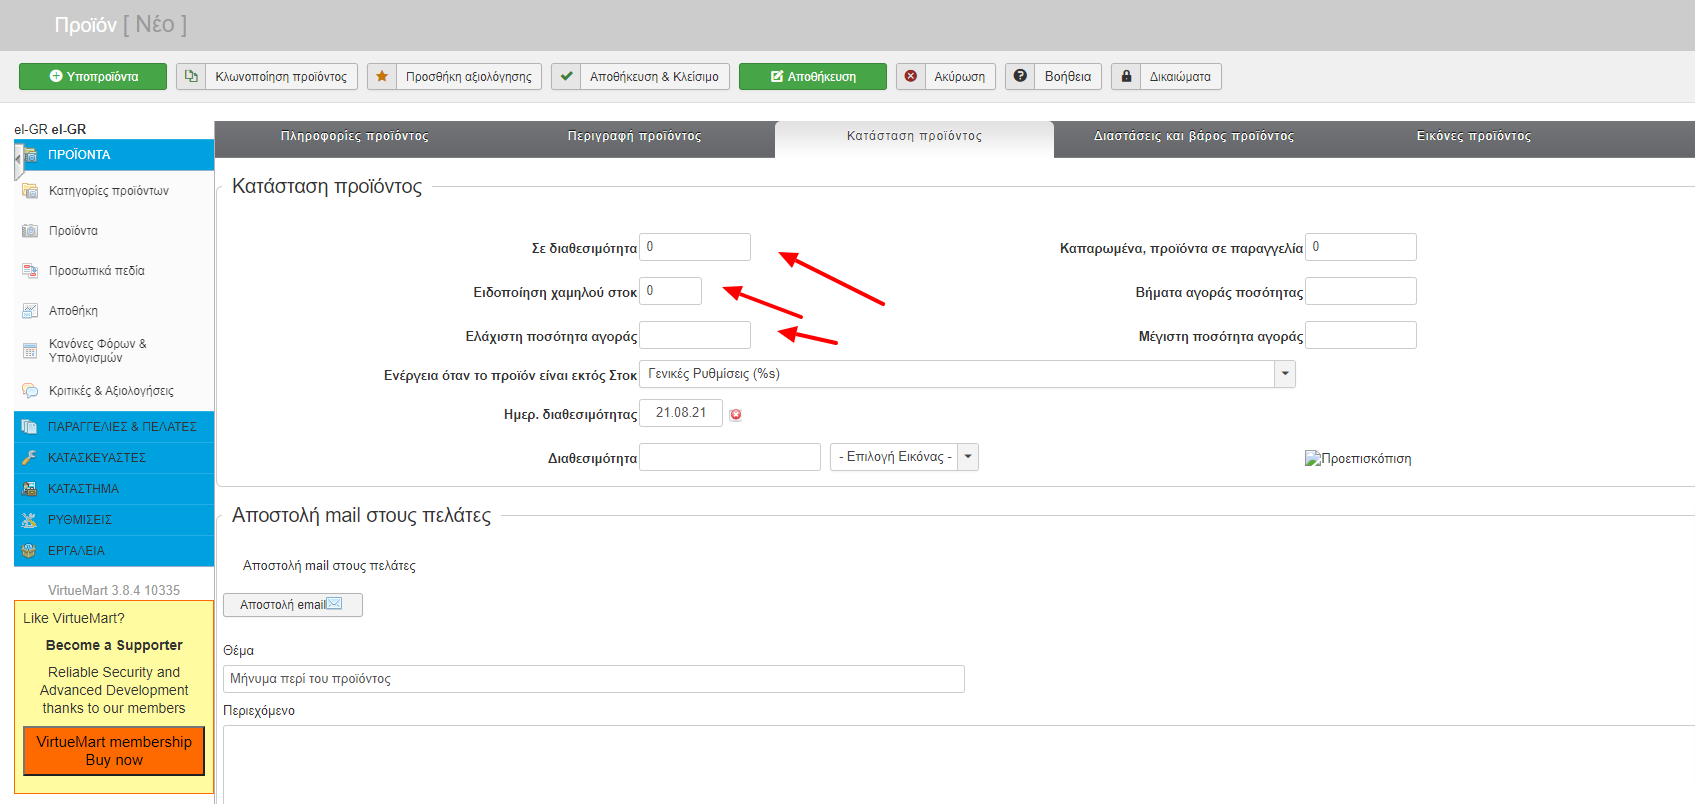Click the Ακύρωση button

click(946, 77)
